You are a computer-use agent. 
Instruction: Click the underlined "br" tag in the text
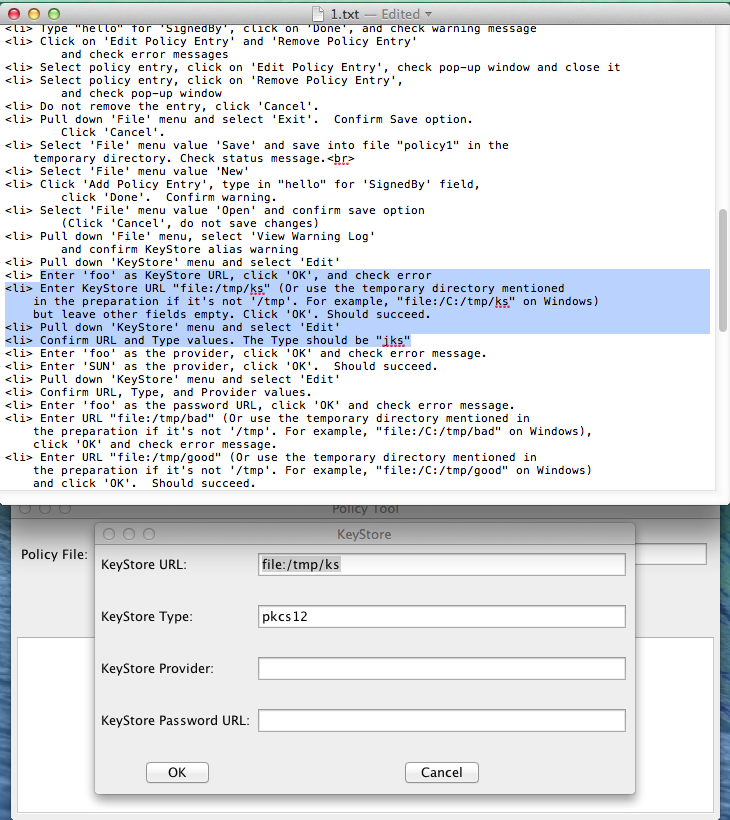(x=340, y=158)
